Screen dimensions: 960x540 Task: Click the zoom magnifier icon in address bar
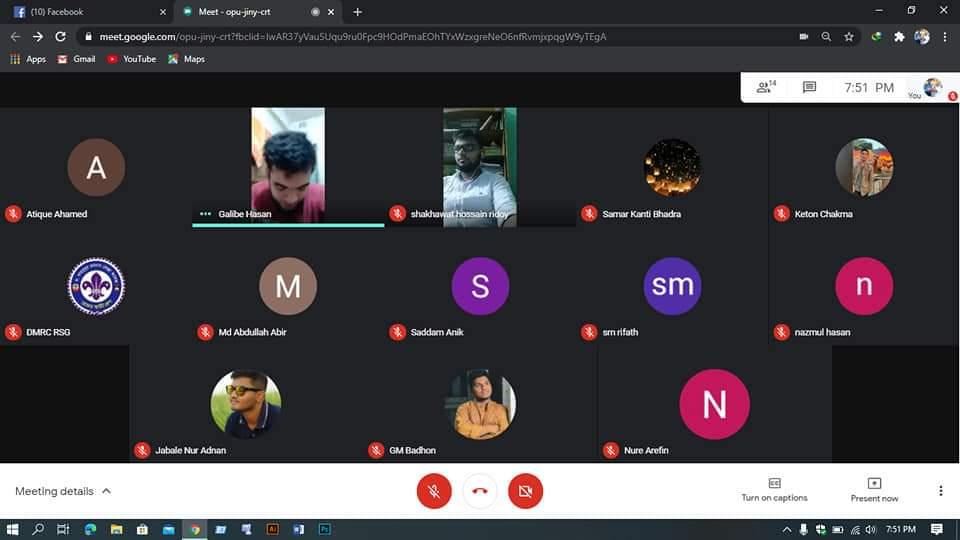(827, 37)
